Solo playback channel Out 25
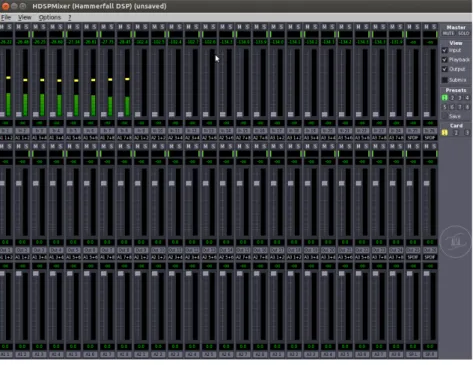Viewport: 473px width, 365px height. click(417, 146)
